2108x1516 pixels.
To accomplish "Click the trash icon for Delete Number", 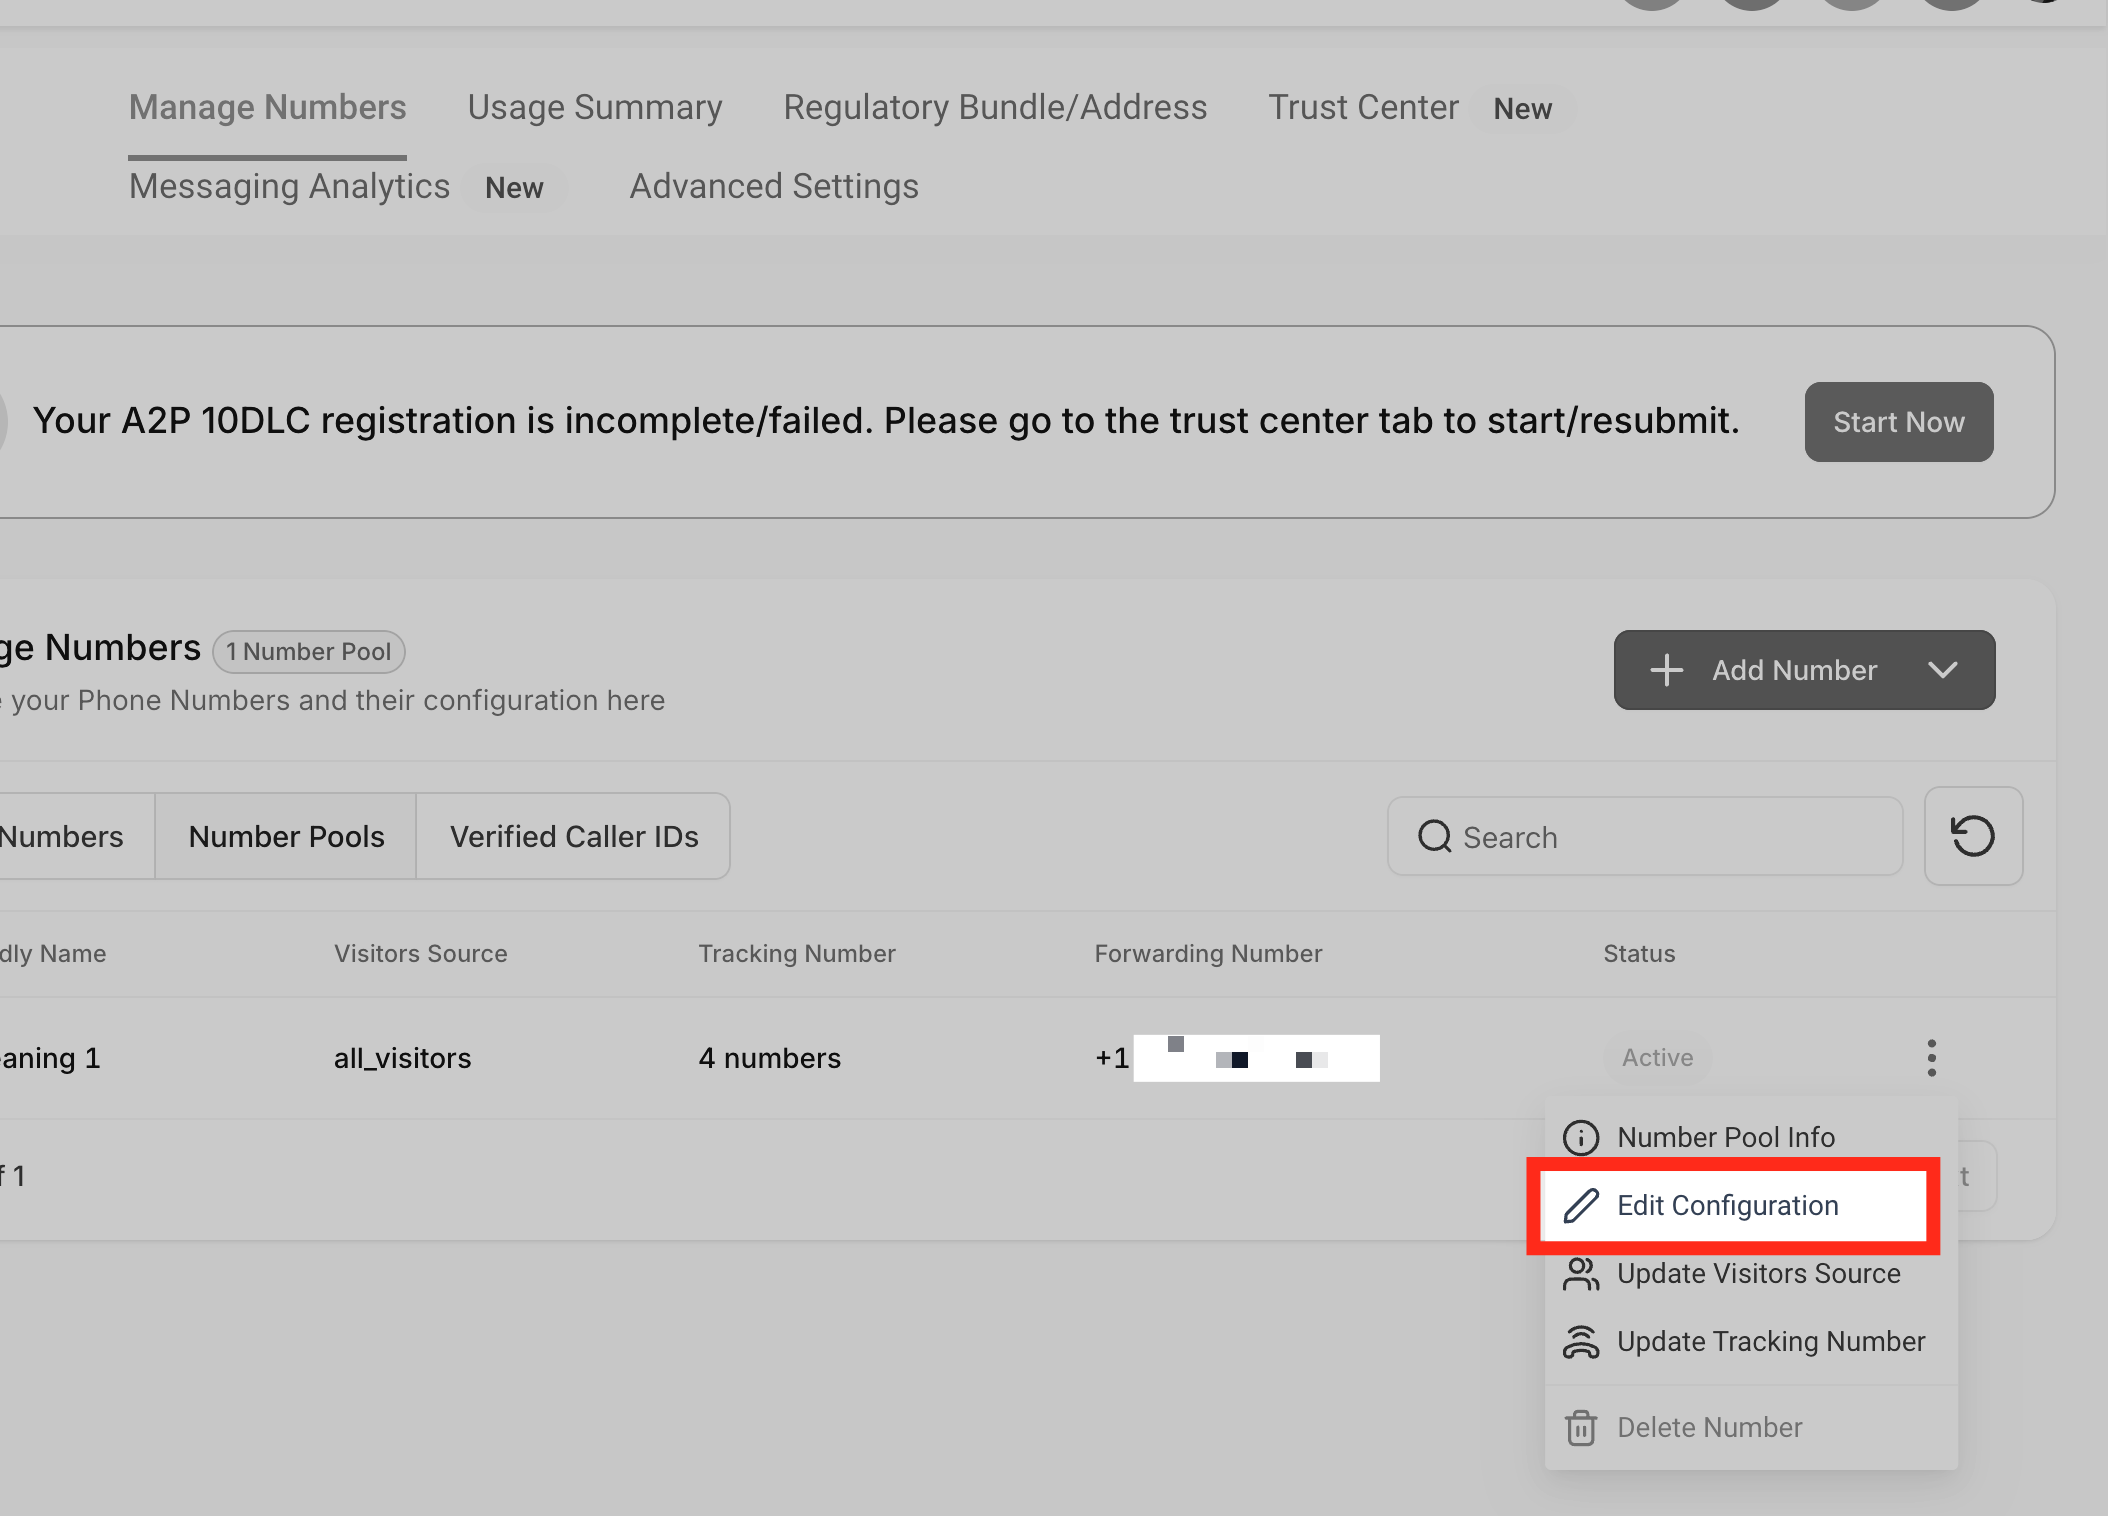I will (x=1580, y=1427).
